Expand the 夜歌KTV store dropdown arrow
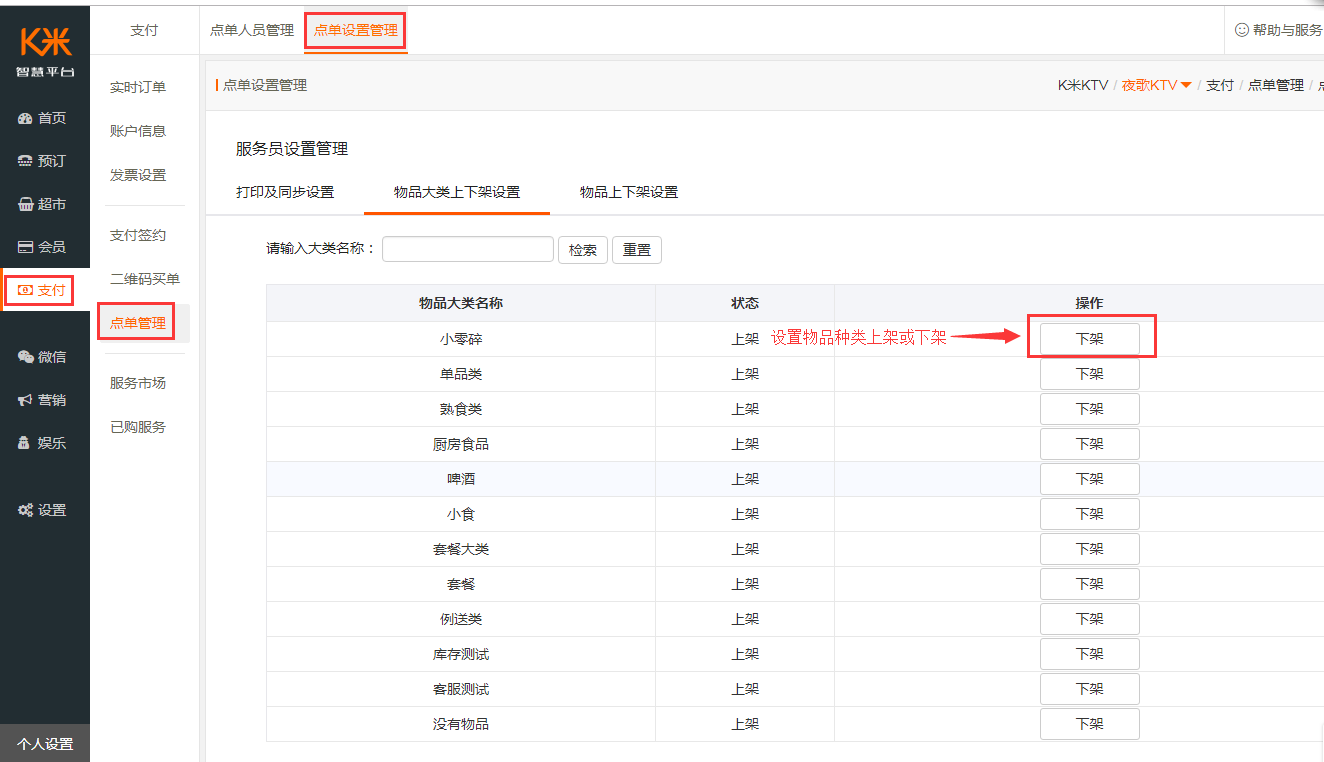This screenshot has height=762, width=1324. coord(1186,85)
